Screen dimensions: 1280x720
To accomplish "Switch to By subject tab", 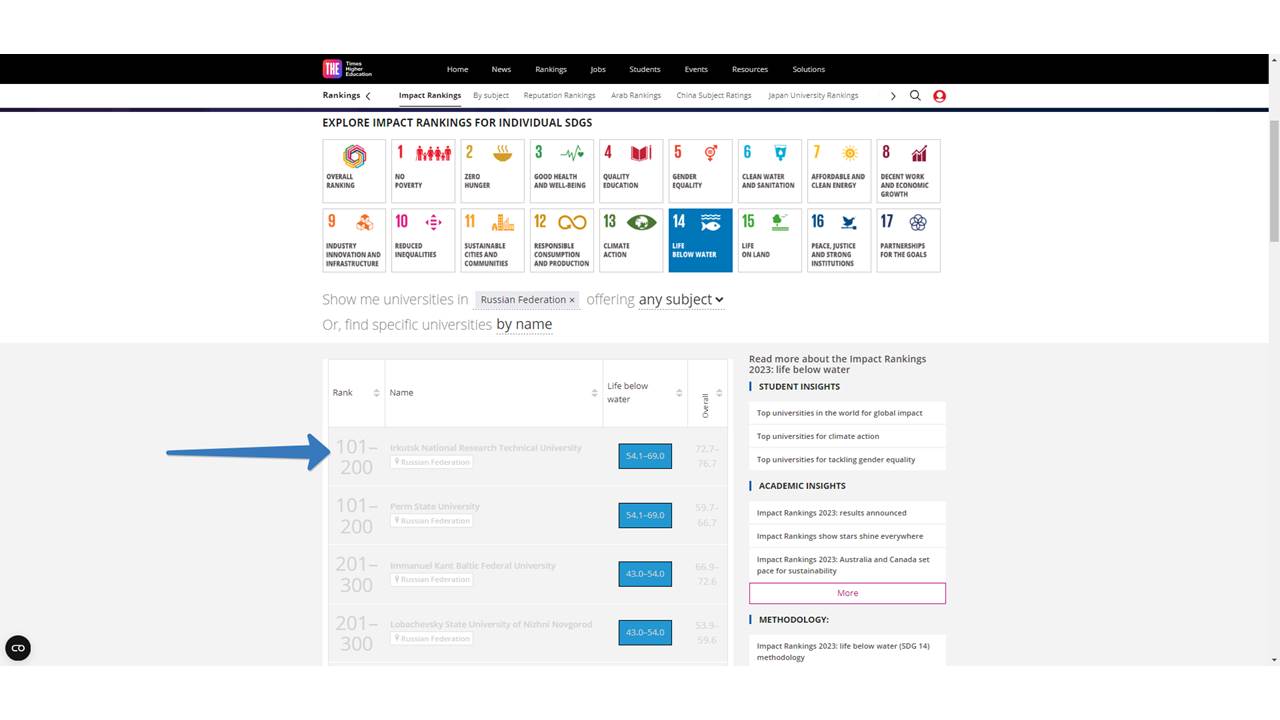I will pos(491,96).
